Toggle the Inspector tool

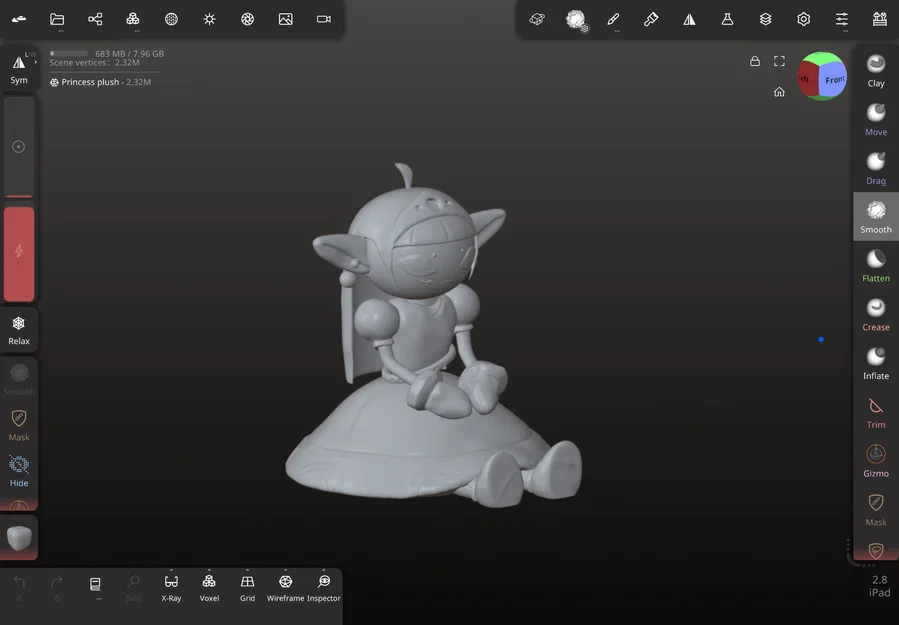pyautogui.click(x=324, y=588)
